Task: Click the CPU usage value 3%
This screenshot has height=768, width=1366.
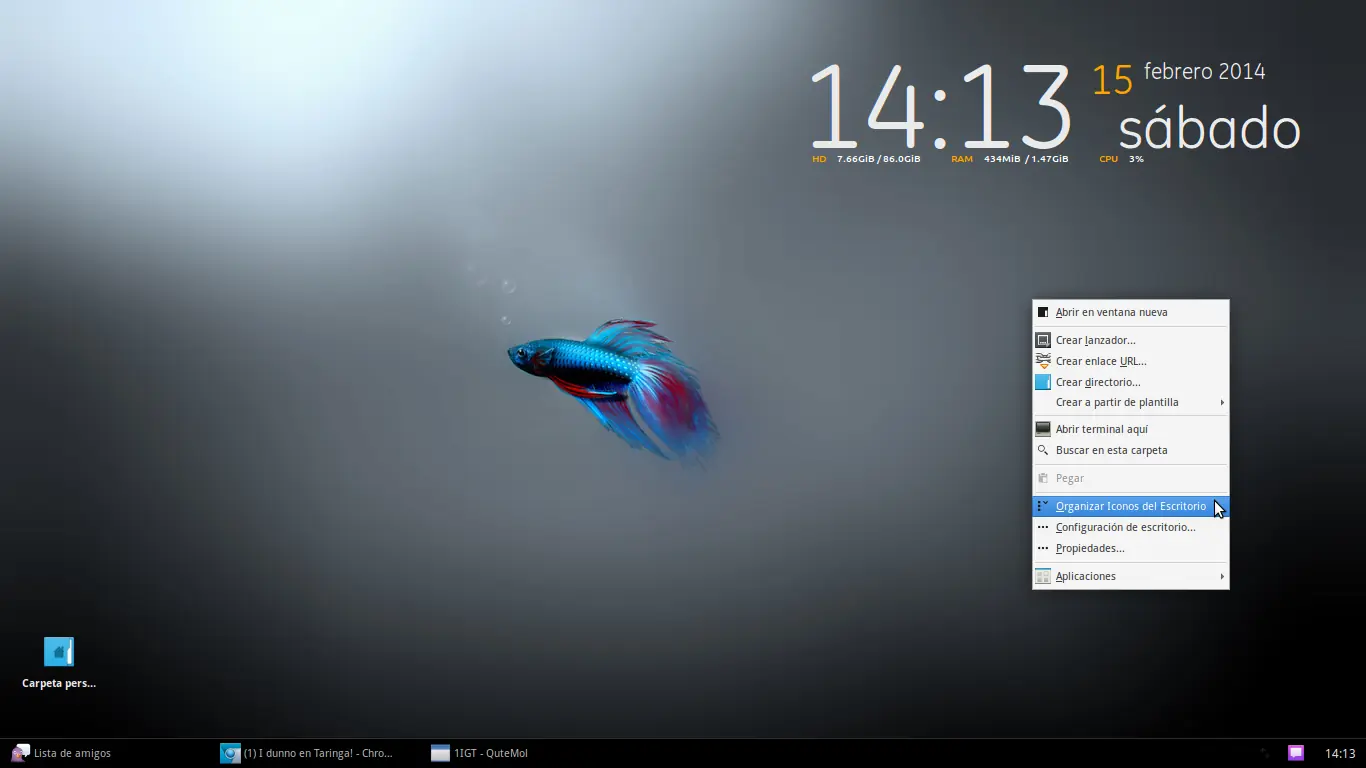Action: click(x=1136, y=159)
